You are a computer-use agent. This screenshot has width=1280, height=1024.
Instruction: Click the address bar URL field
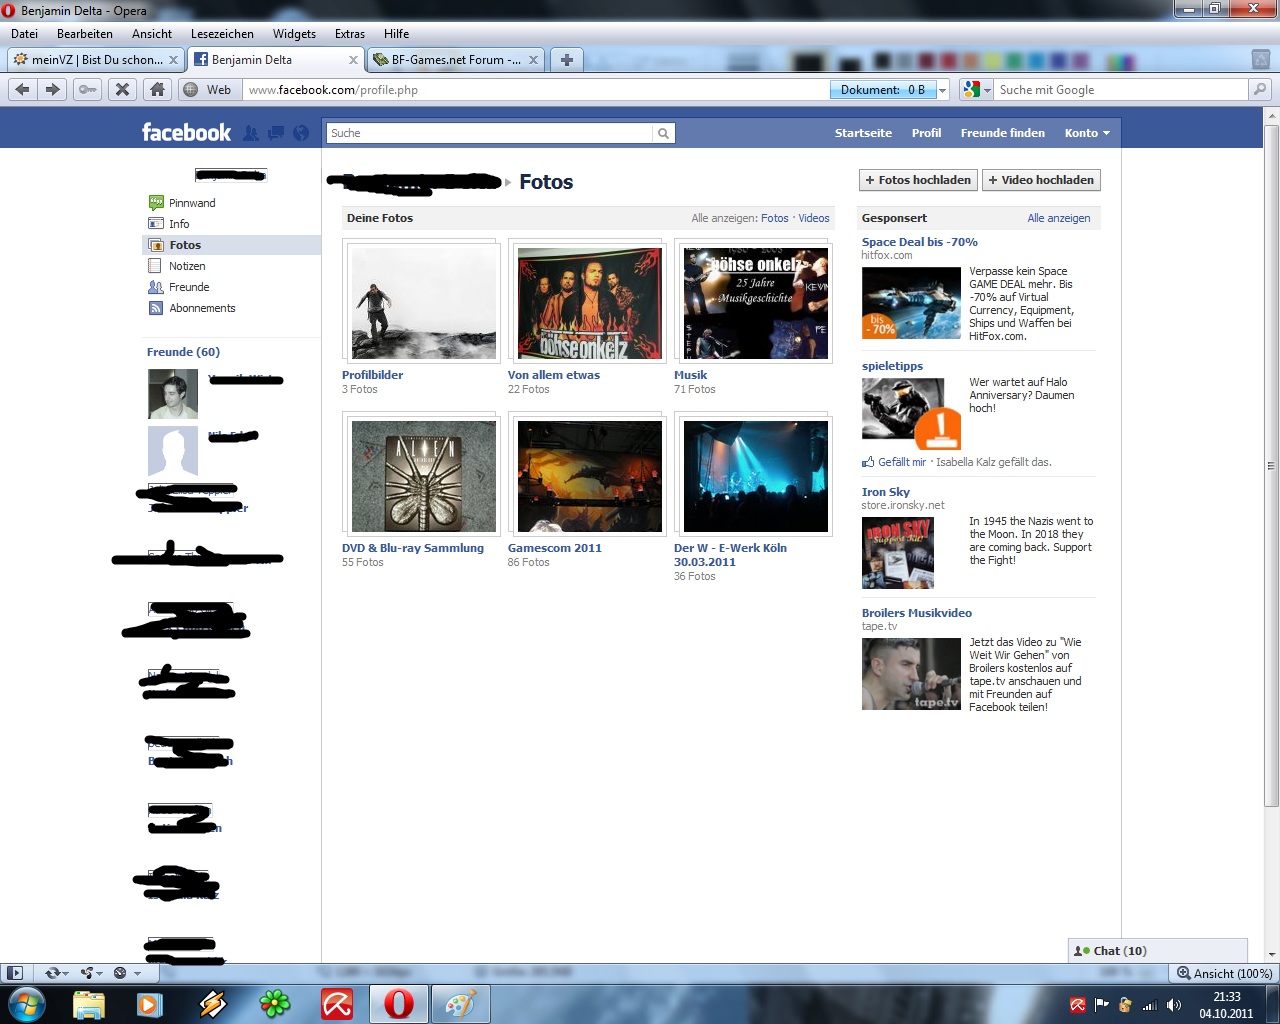click(537, 90)
